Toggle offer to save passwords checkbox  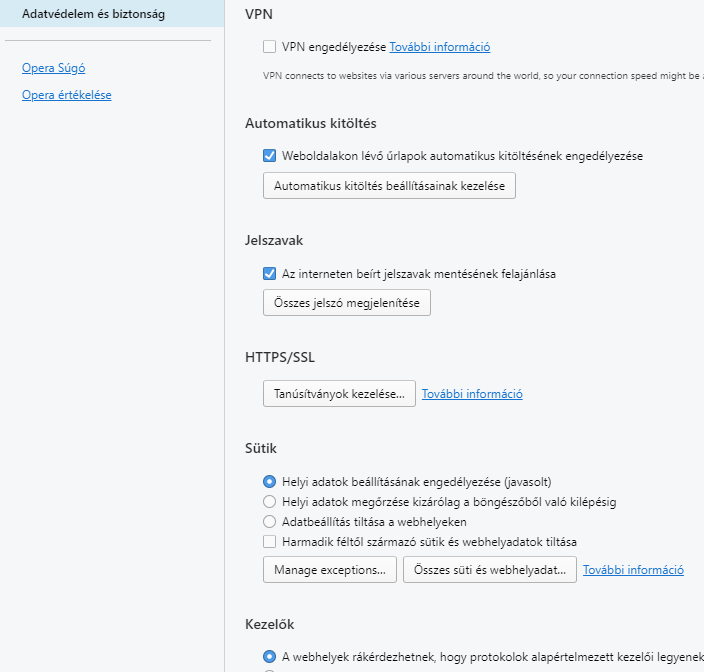[x=269, y=273]
